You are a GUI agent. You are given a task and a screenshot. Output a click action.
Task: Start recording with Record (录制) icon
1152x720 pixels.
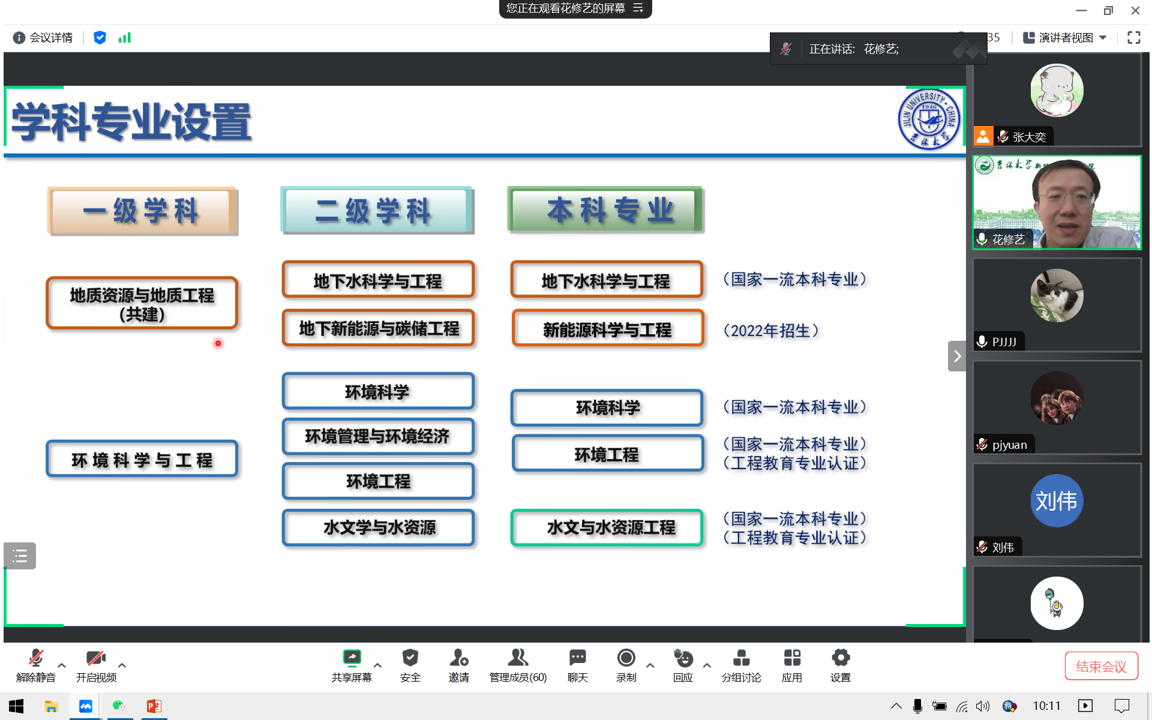(625, 659)
